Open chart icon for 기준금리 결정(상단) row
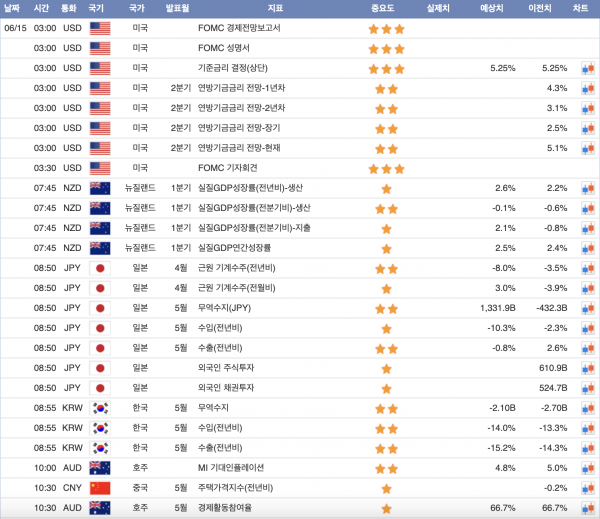This screenshot has width=600, height=519. [587, 68]
